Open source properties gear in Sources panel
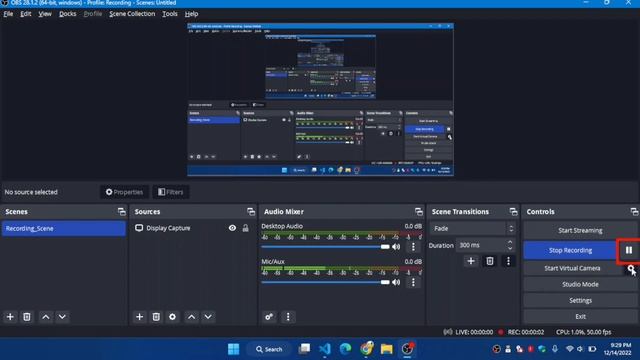Image resolution: width=640 pixels, height=360 pixels. tap(172, 317)
